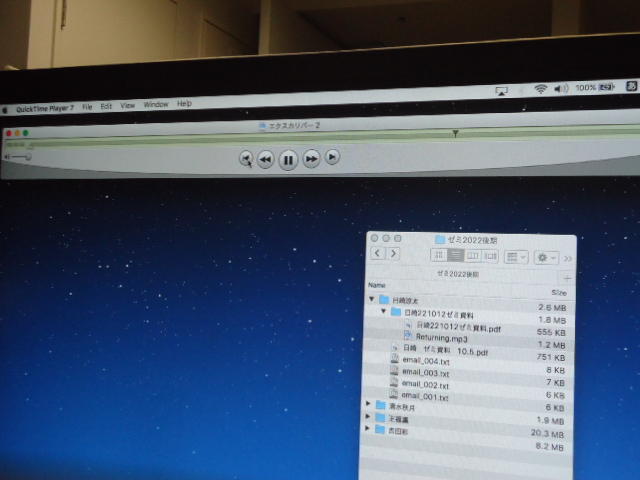Switch Finder to list view
Image resolution: width=640 pixels, height=480 pixels.
[456, 256]
